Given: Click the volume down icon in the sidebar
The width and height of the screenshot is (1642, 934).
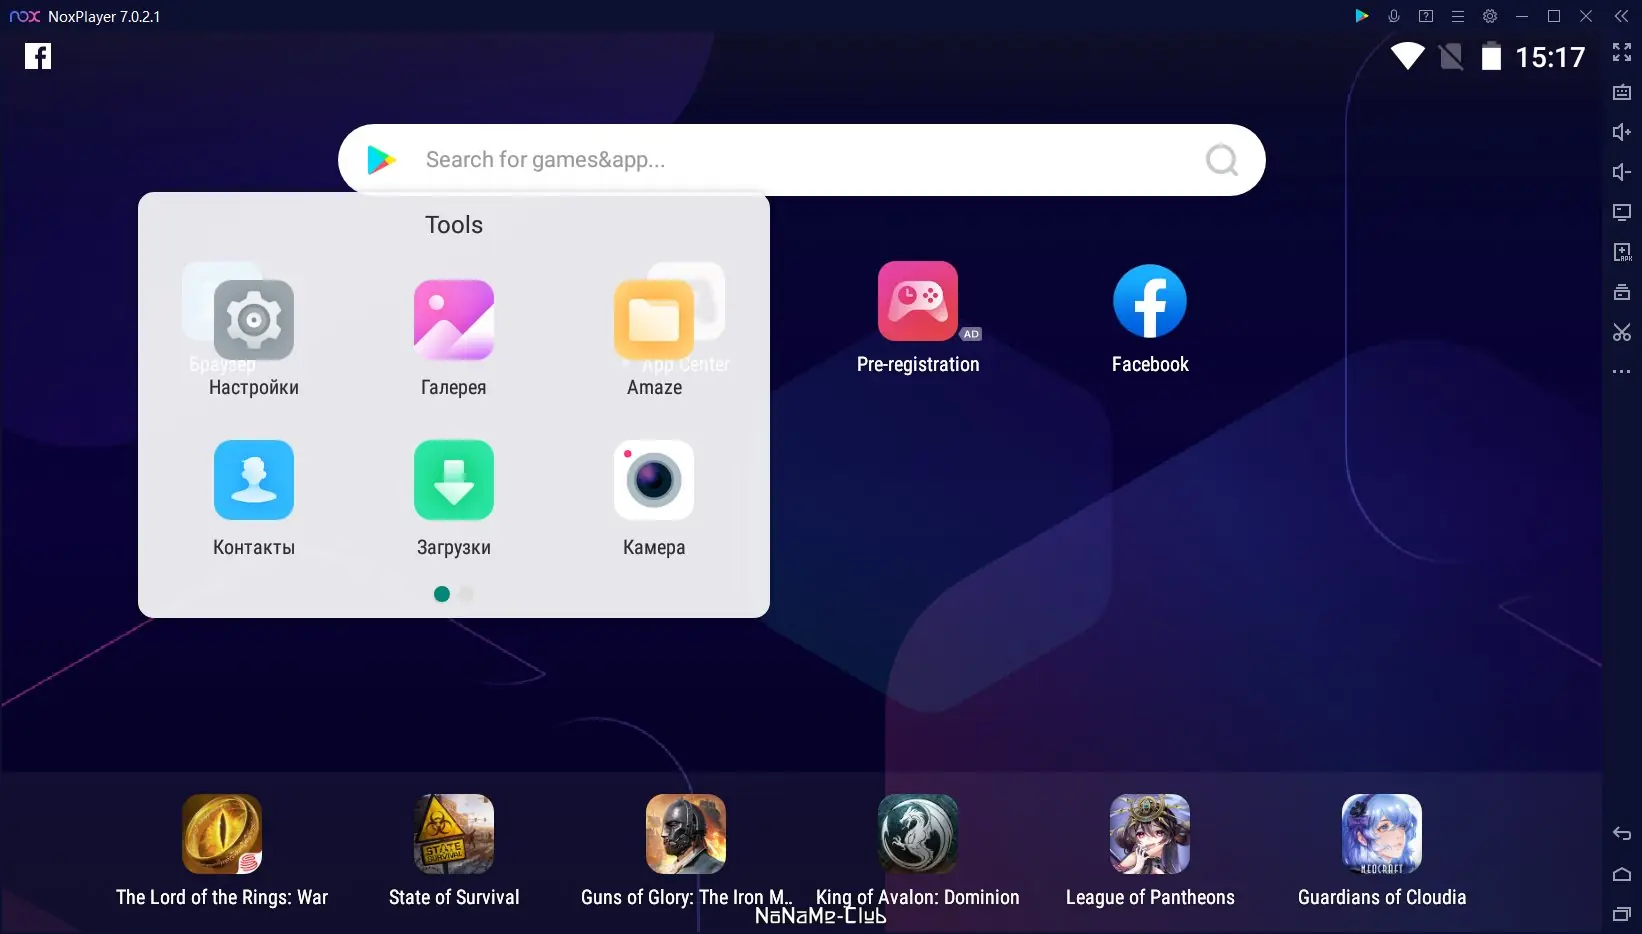Looking at the screenshot, I should click(1622, 172).
